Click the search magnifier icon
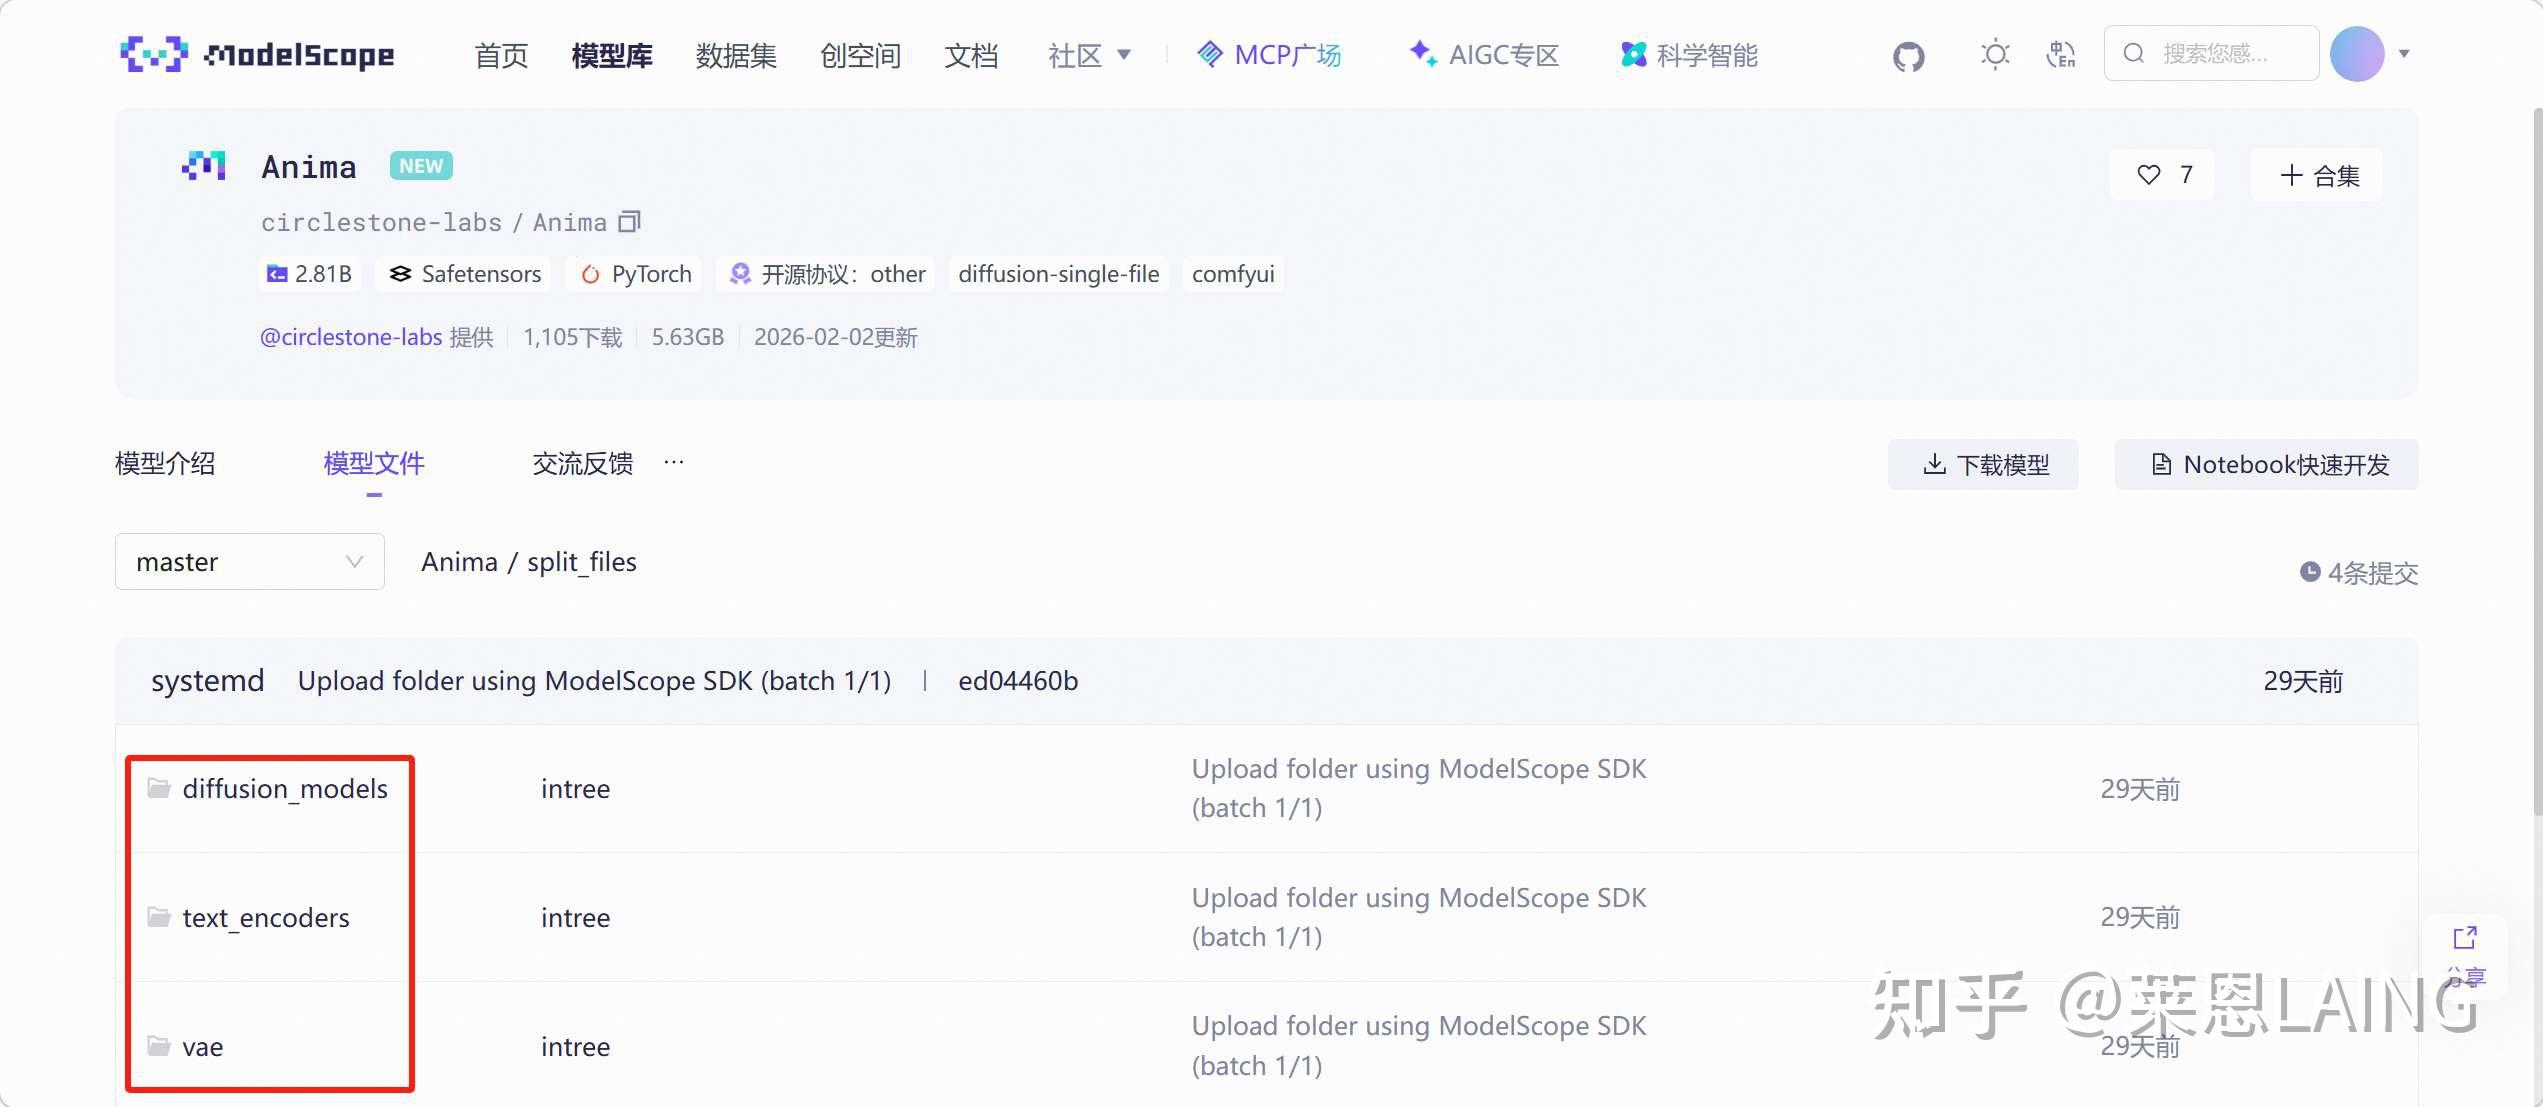Screen dimensions: 2543x1107 pos(2133,53)
